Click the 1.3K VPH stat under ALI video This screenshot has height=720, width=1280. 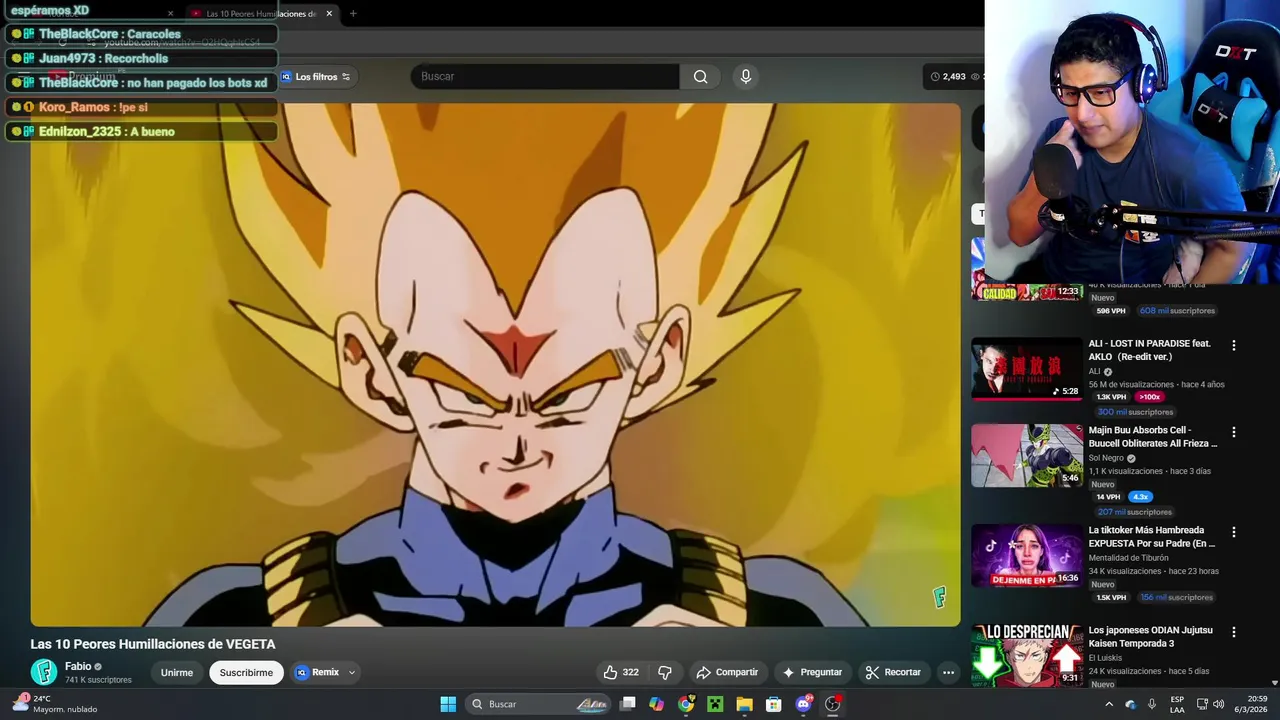click(1111, 397)
